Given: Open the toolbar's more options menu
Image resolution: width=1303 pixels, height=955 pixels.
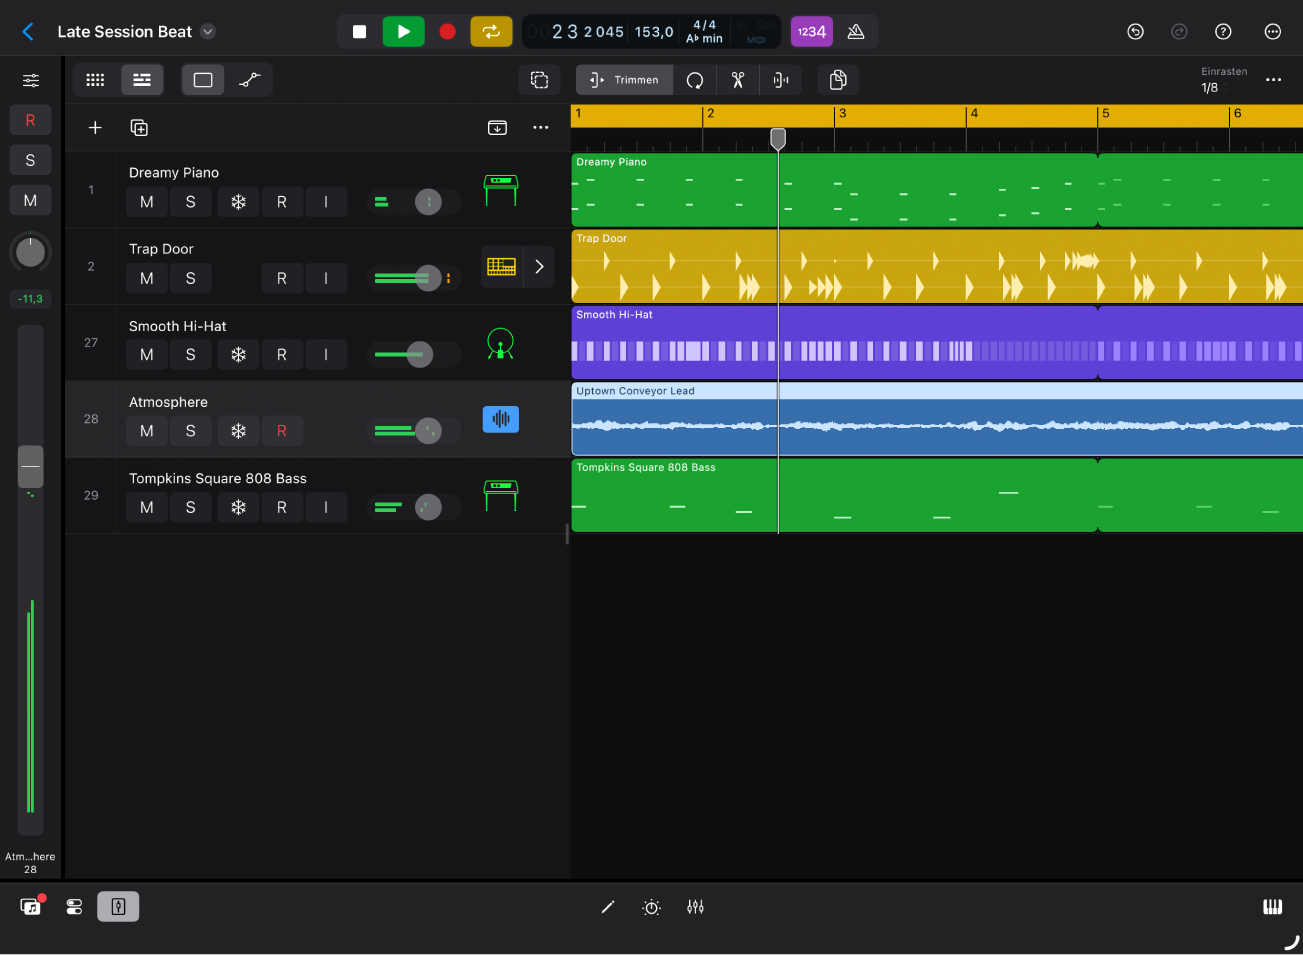Looking at the screenshot, I should click(x=1272, y=80).
